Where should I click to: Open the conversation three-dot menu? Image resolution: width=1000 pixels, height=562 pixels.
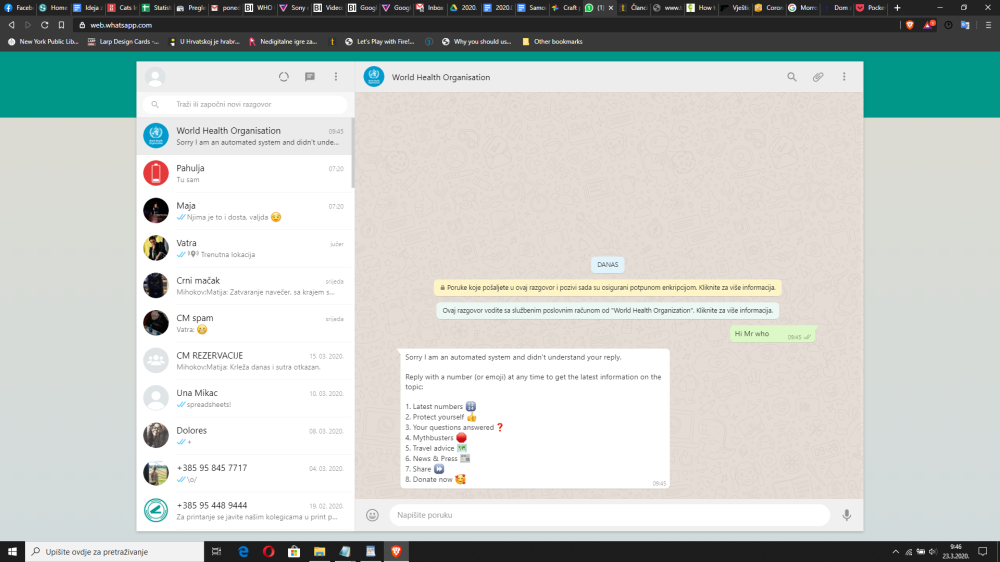tap(844, 77)
